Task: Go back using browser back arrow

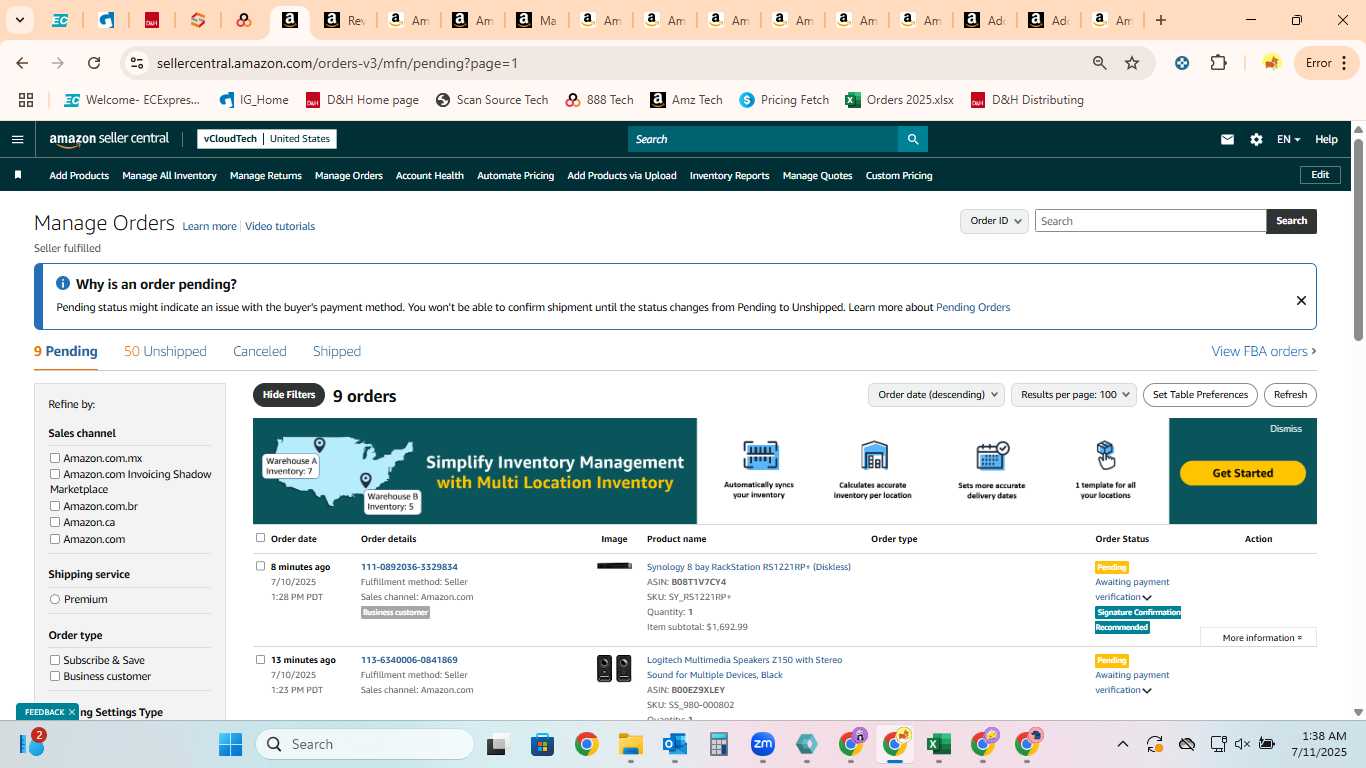Action: [22, 63]
